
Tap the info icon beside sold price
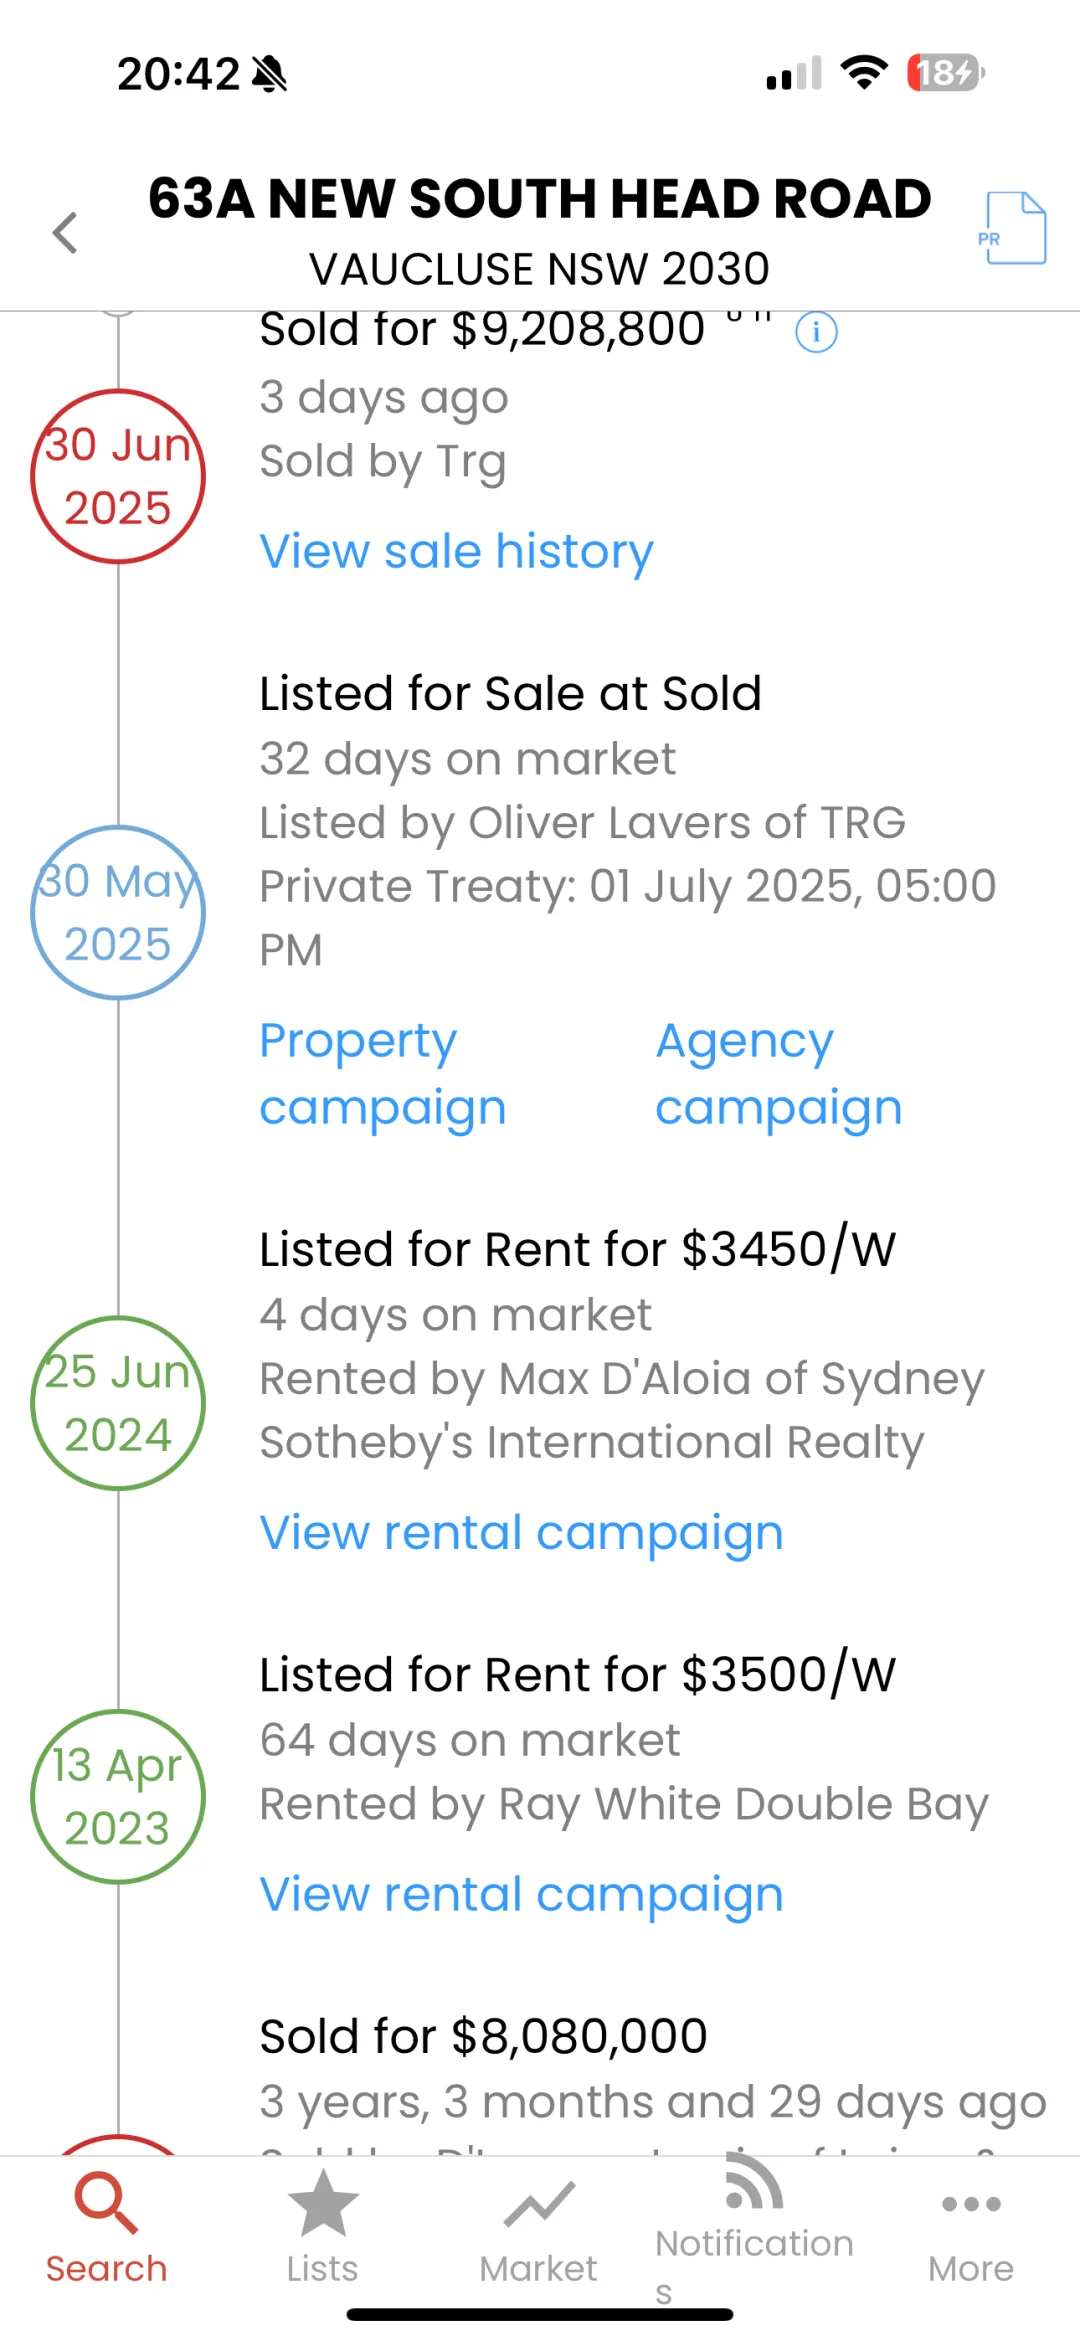click(816, 332)
